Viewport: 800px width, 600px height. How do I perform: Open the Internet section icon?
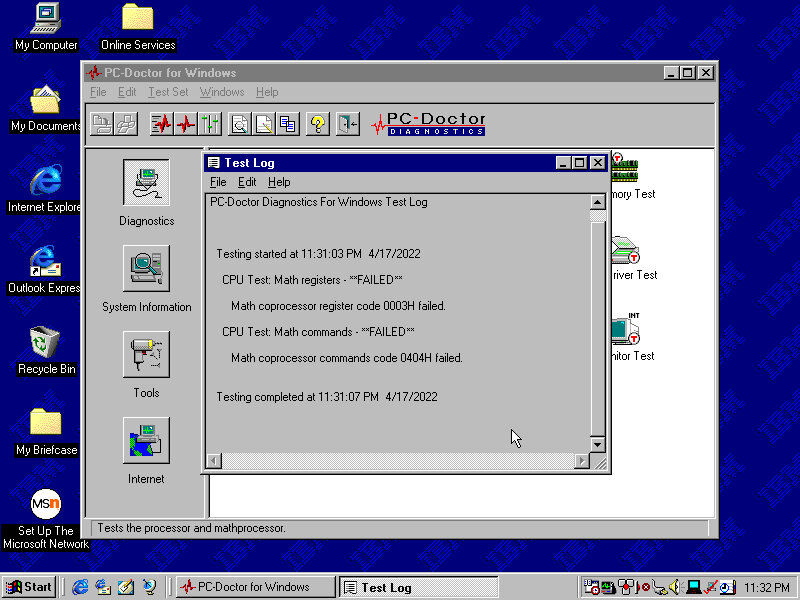pos(146,441)
